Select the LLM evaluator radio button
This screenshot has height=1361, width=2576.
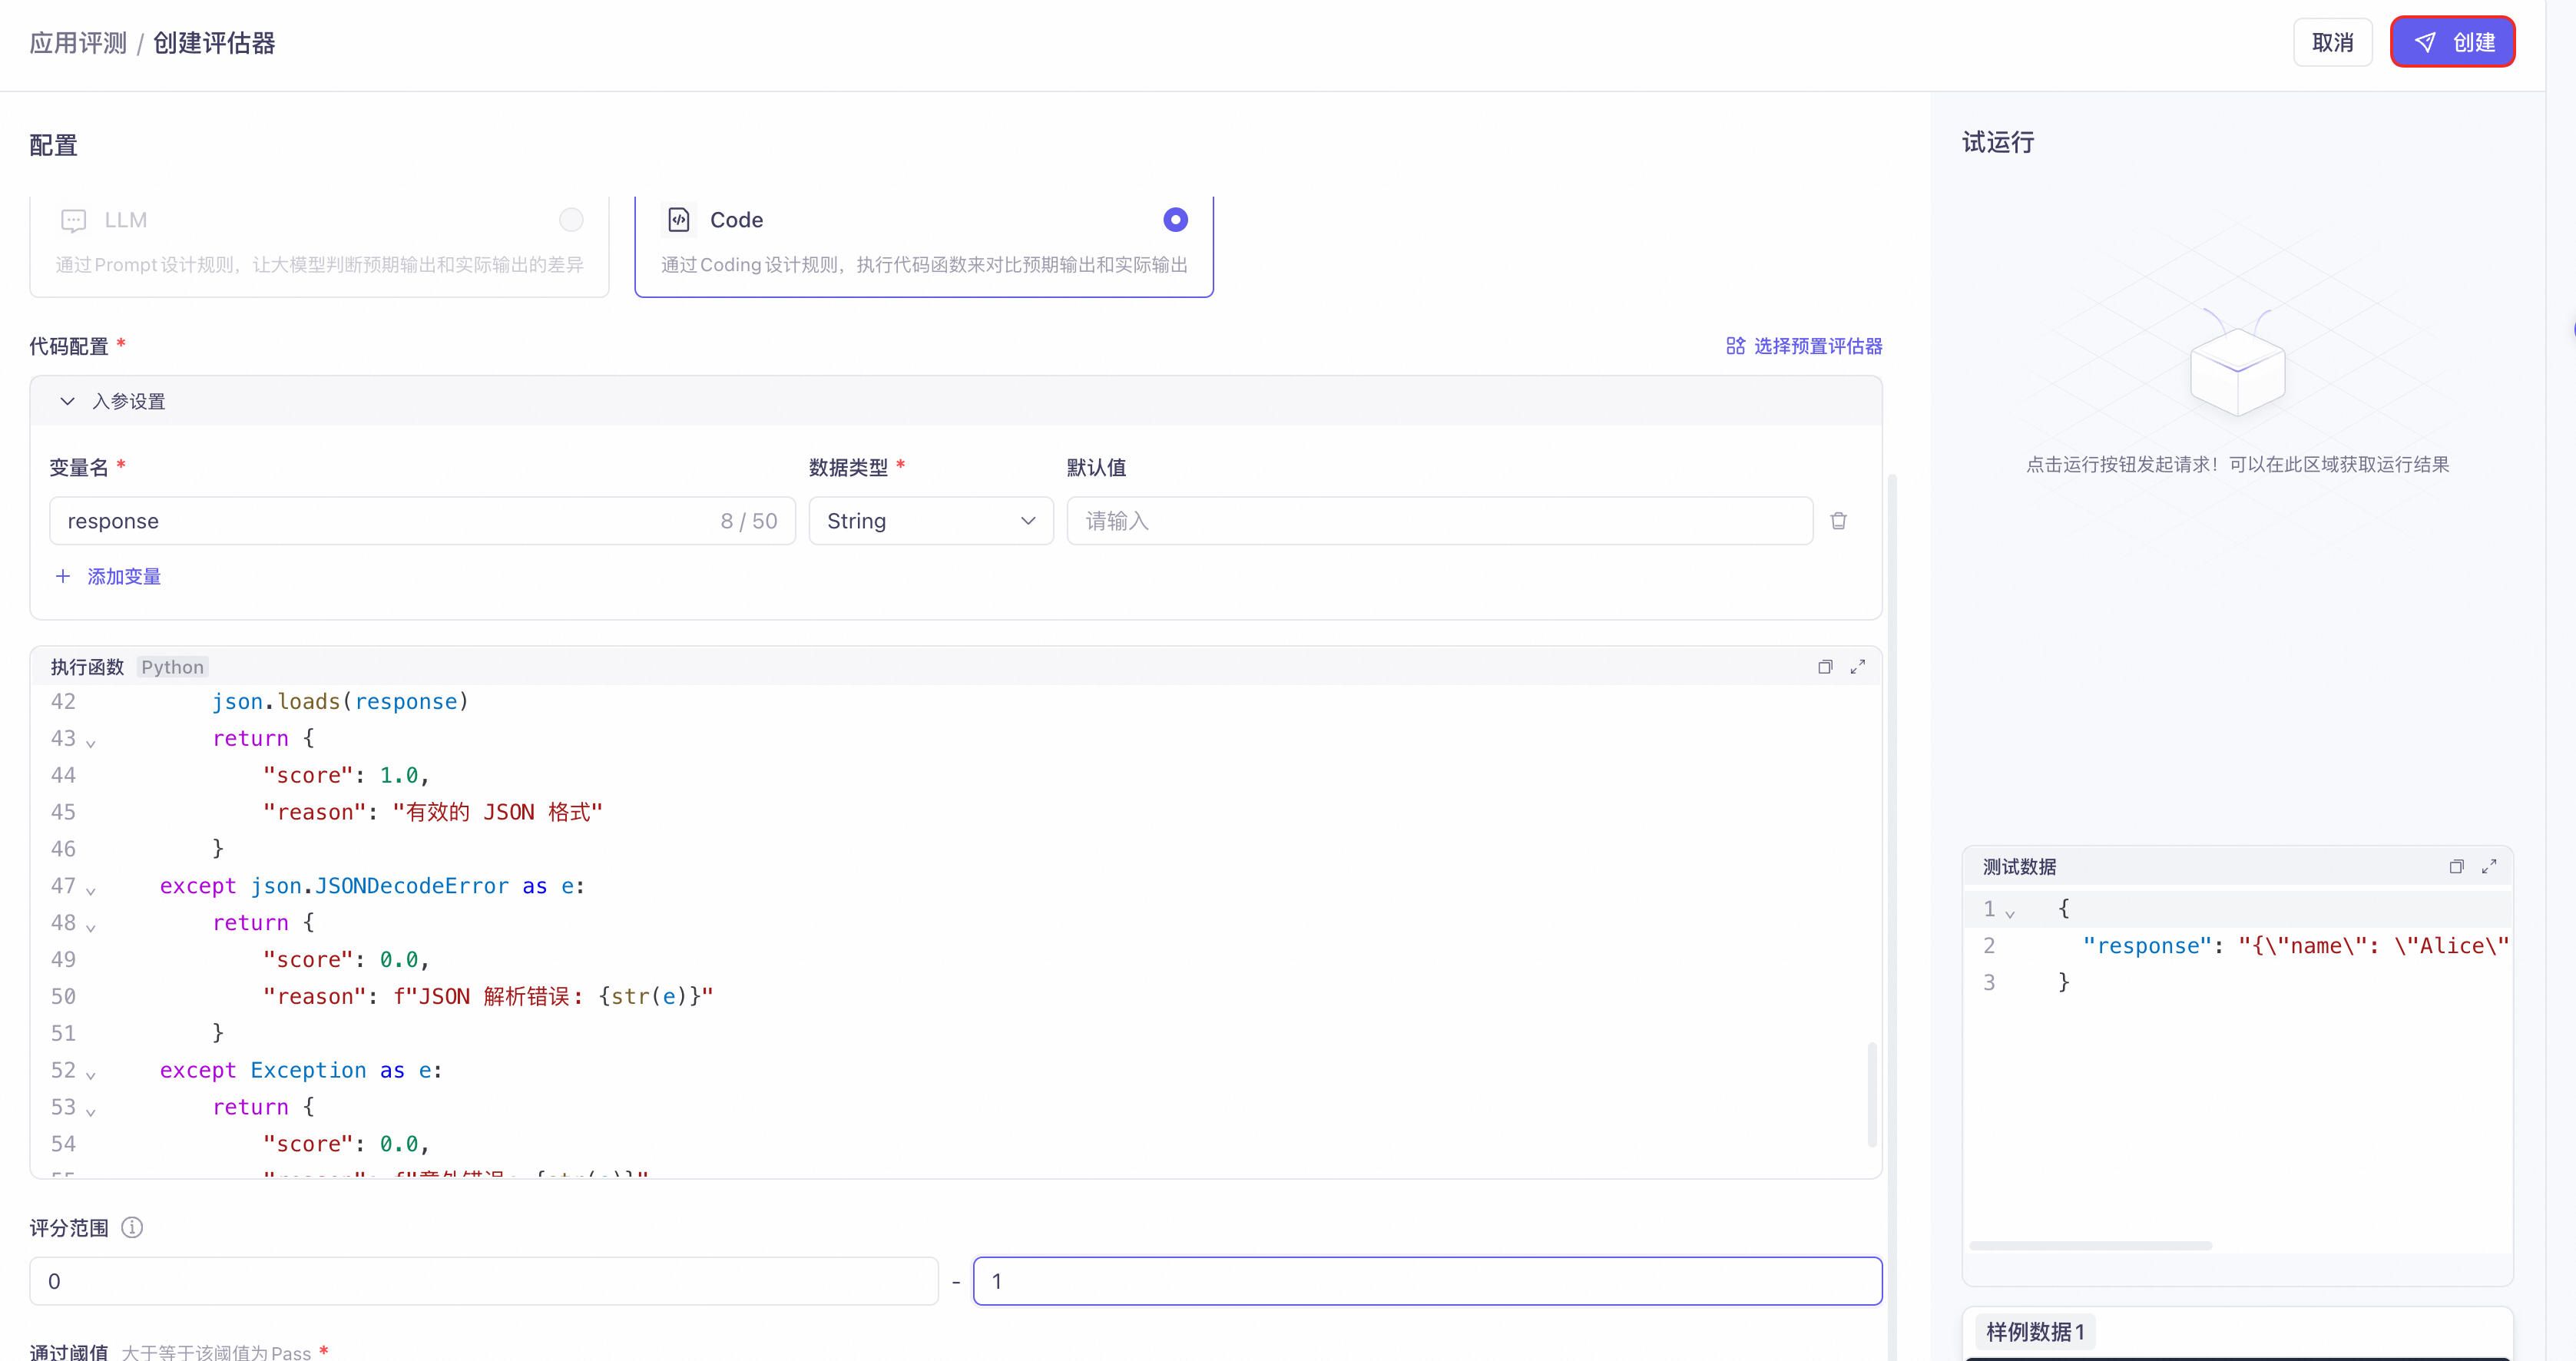(x=571, y=220)
